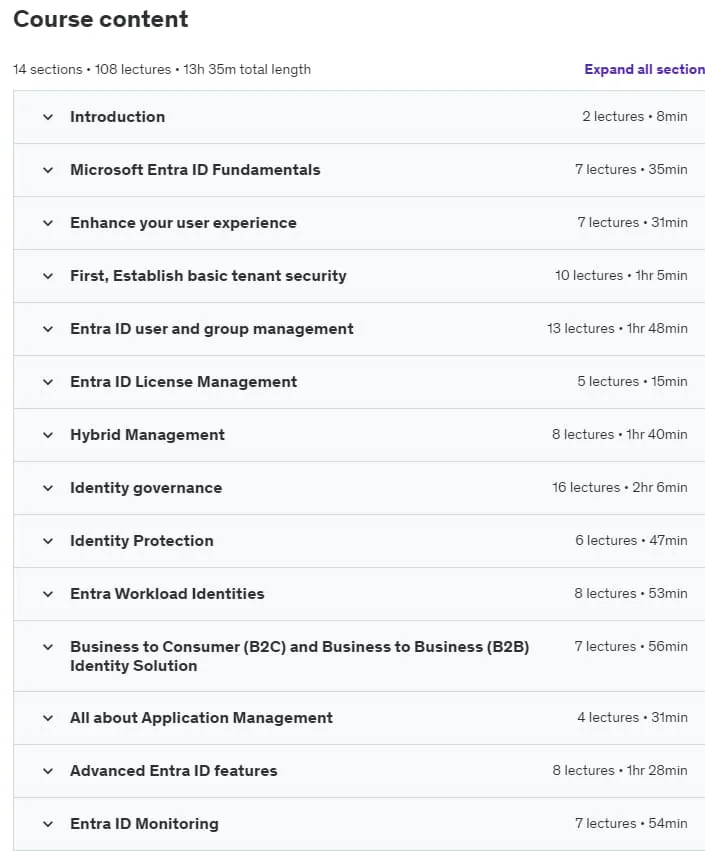Screen dimensions: 705x851
Task: Click chevron next to Microsoft Entra ID Fundamentals
Action: point(48,170)
